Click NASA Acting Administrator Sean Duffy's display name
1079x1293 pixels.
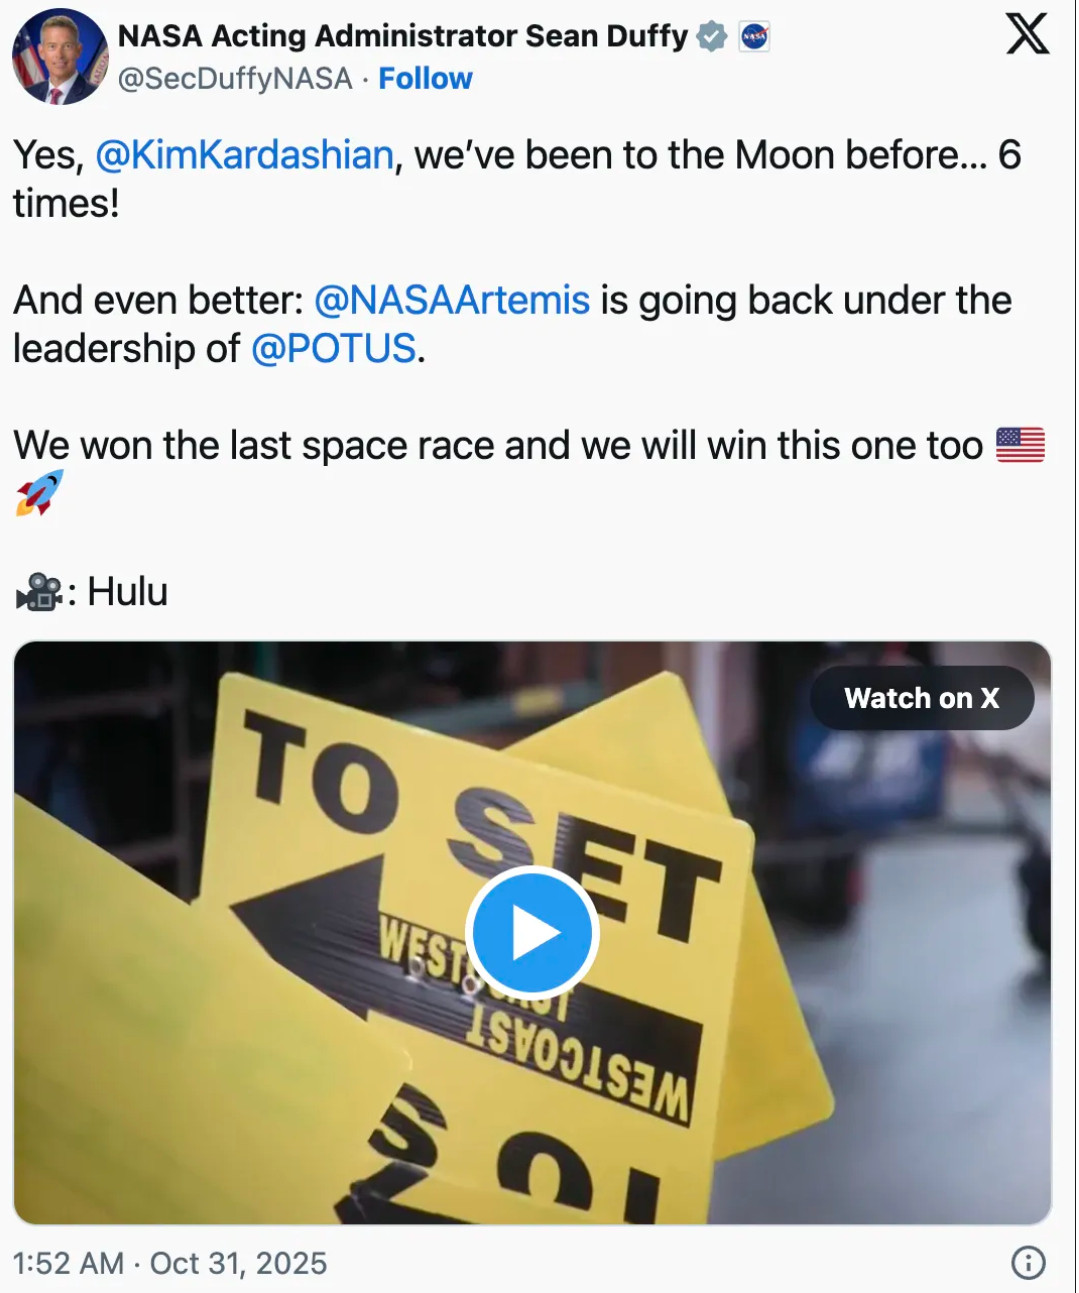(x=398, y=34)
